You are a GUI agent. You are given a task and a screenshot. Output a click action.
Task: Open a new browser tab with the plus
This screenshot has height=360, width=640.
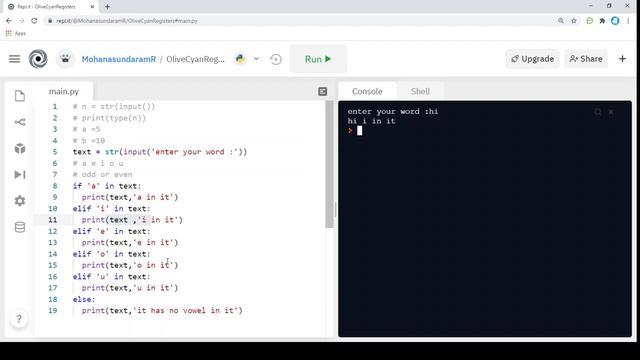107,7
